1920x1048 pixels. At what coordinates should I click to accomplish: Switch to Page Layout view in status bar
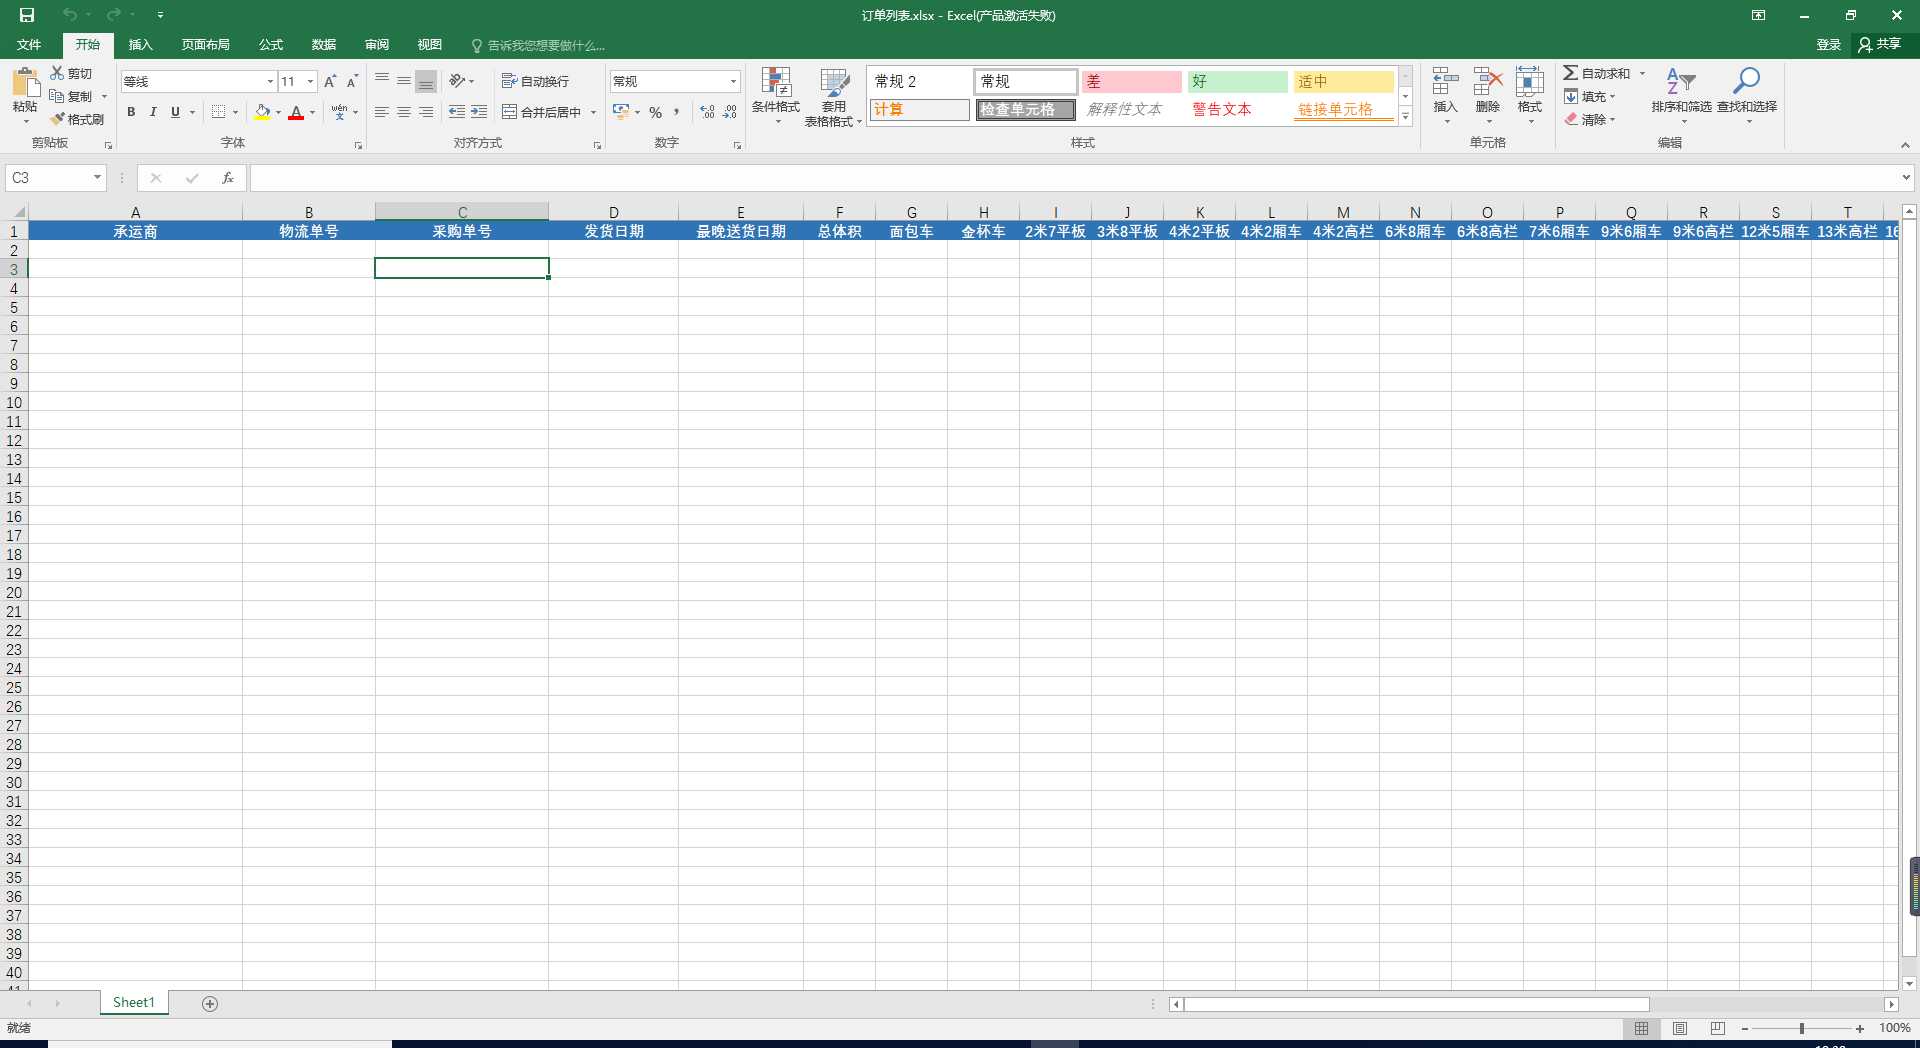[1680, 1028]
